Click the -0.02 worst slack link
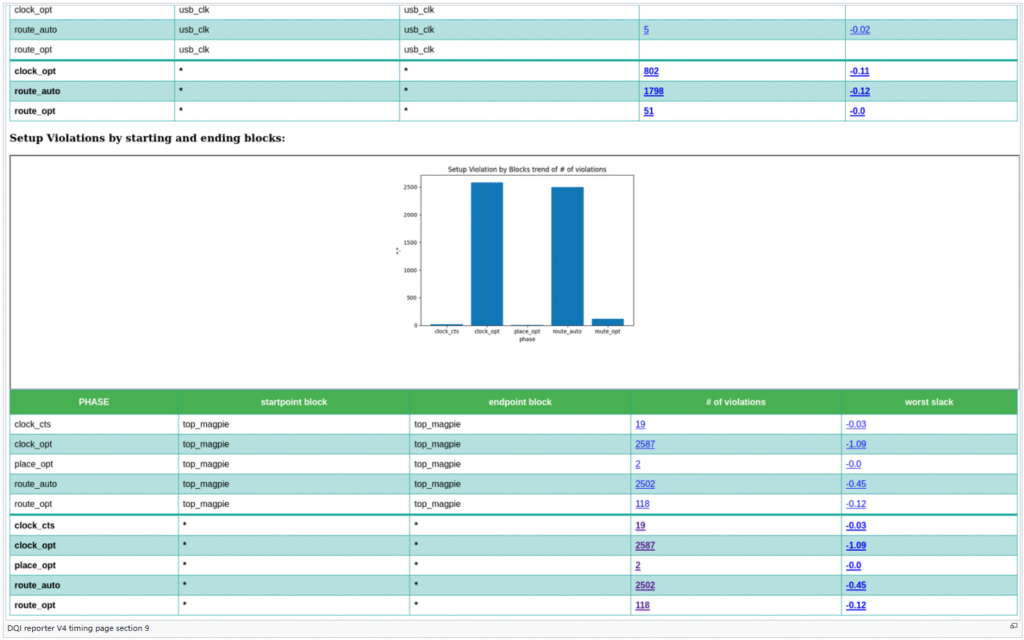This screenshot has height=640, width=1024. click(859, 30)
